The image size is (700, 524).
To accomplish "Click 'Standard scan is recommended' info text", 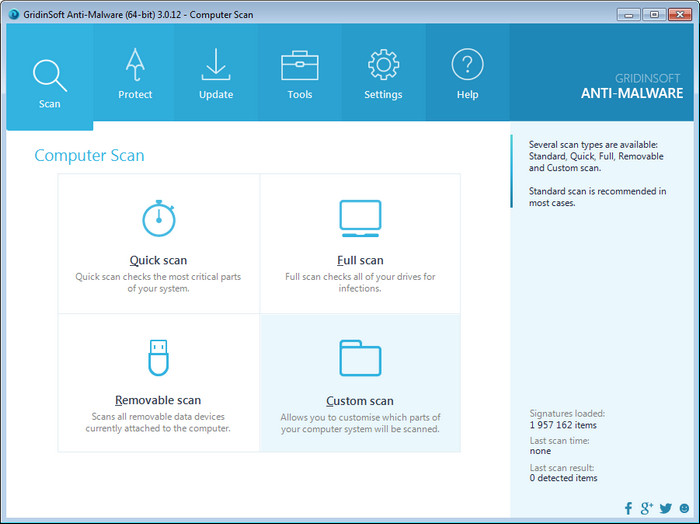I will click(597, 197).
